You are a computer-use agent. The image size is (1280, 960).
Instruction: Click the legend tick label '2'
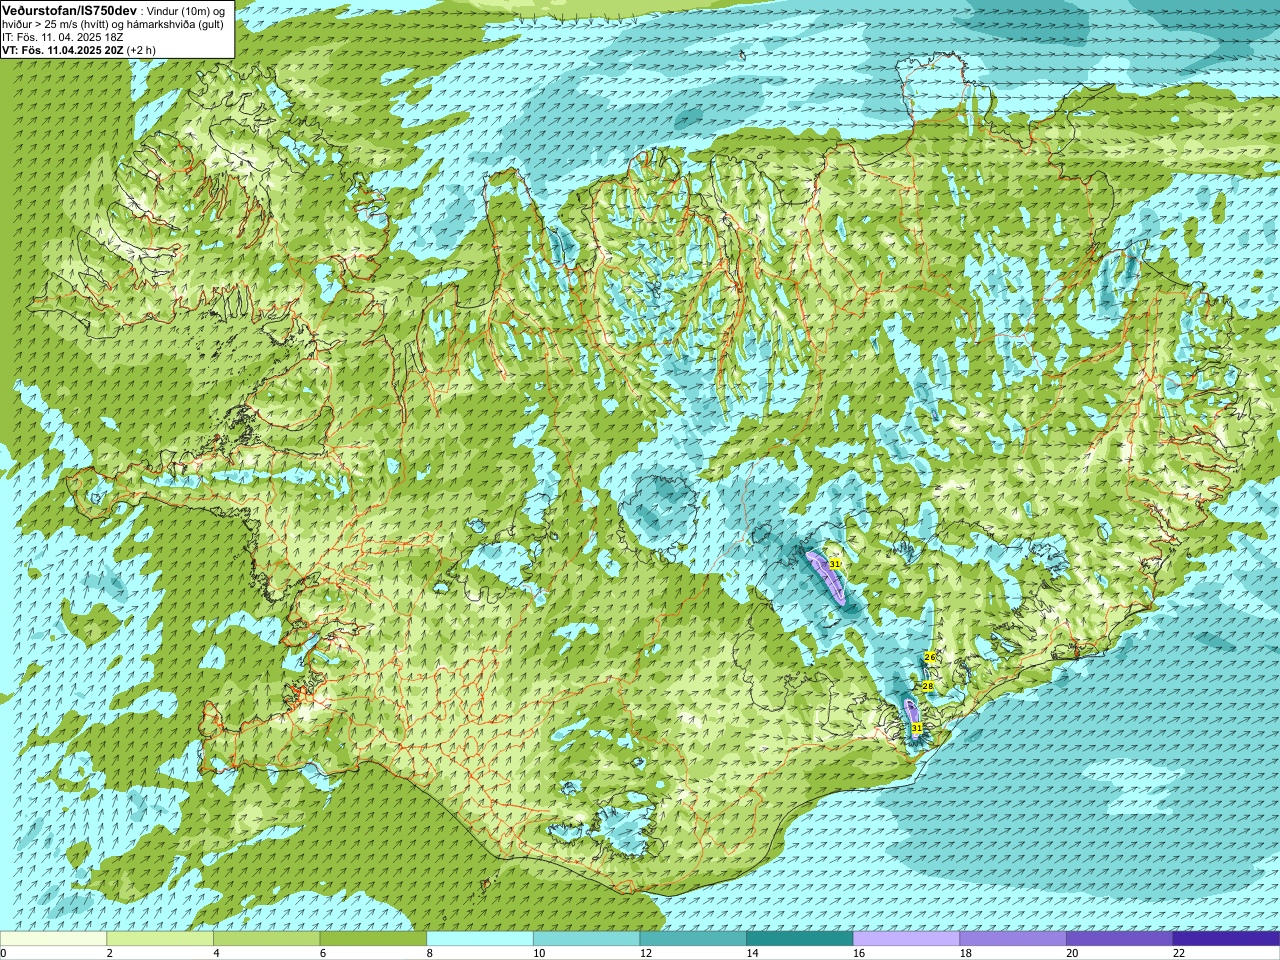click(110, 953)
